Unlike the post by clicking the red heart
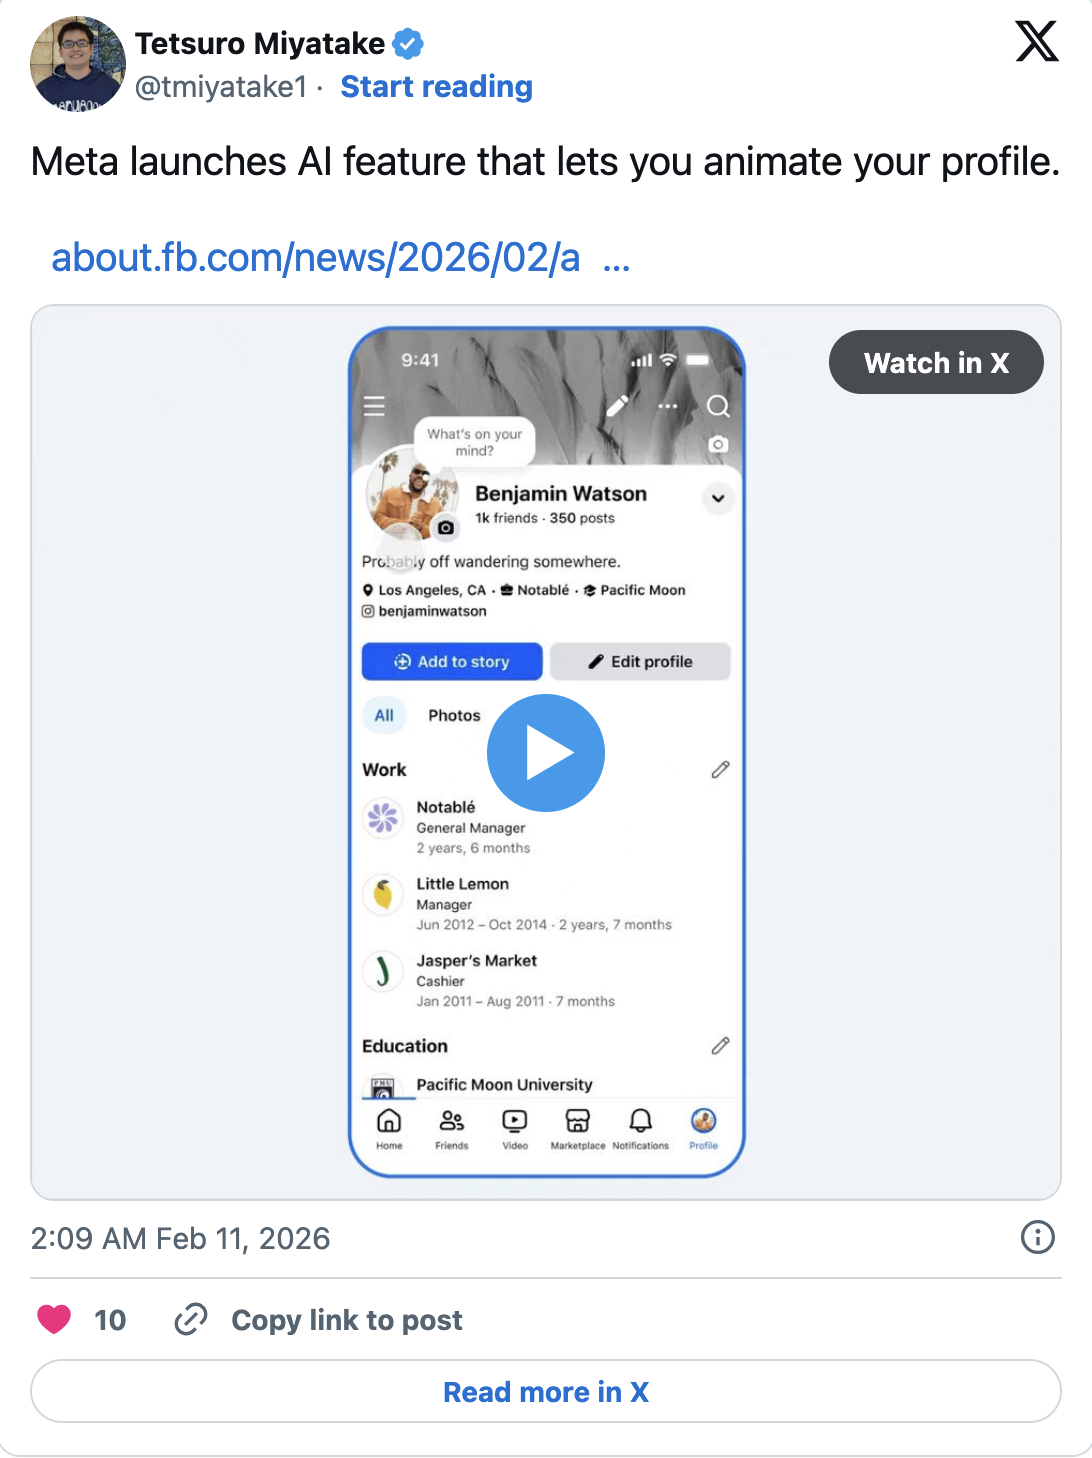Viewport: 1092px width, 1458px height. pyautogui.click(x=55, y=1320)
